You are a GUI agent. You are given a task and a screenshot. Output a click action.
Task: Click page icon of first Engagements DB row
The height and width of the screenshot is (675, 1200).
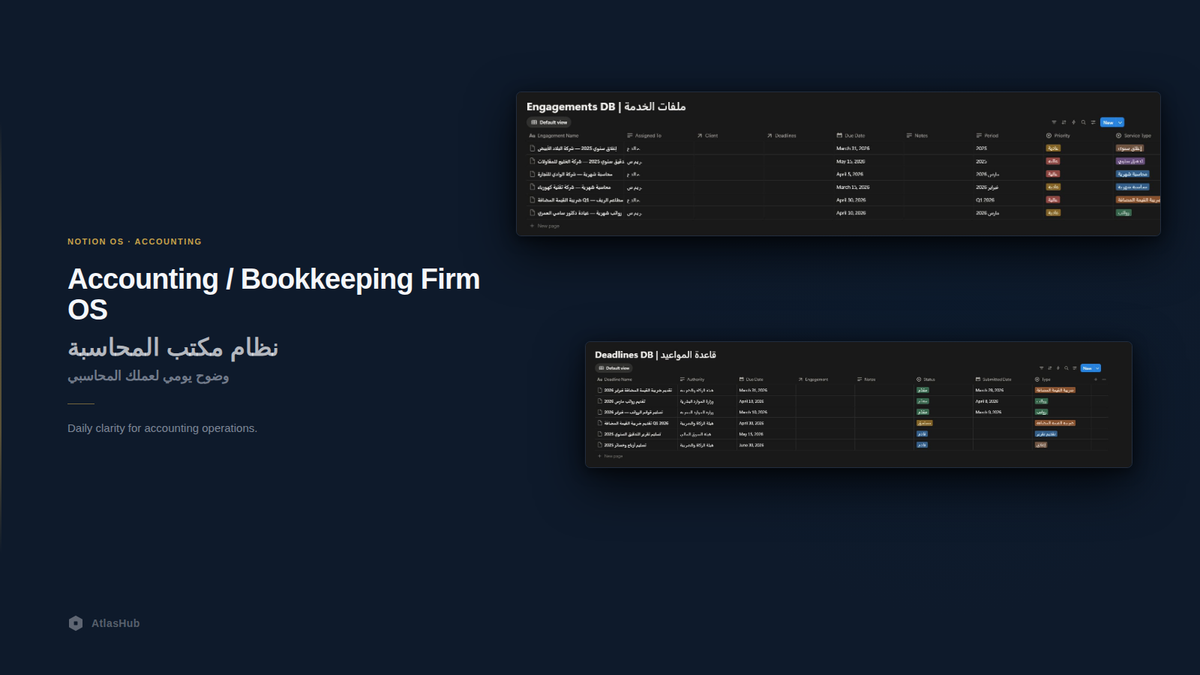(x=533, y=148)
